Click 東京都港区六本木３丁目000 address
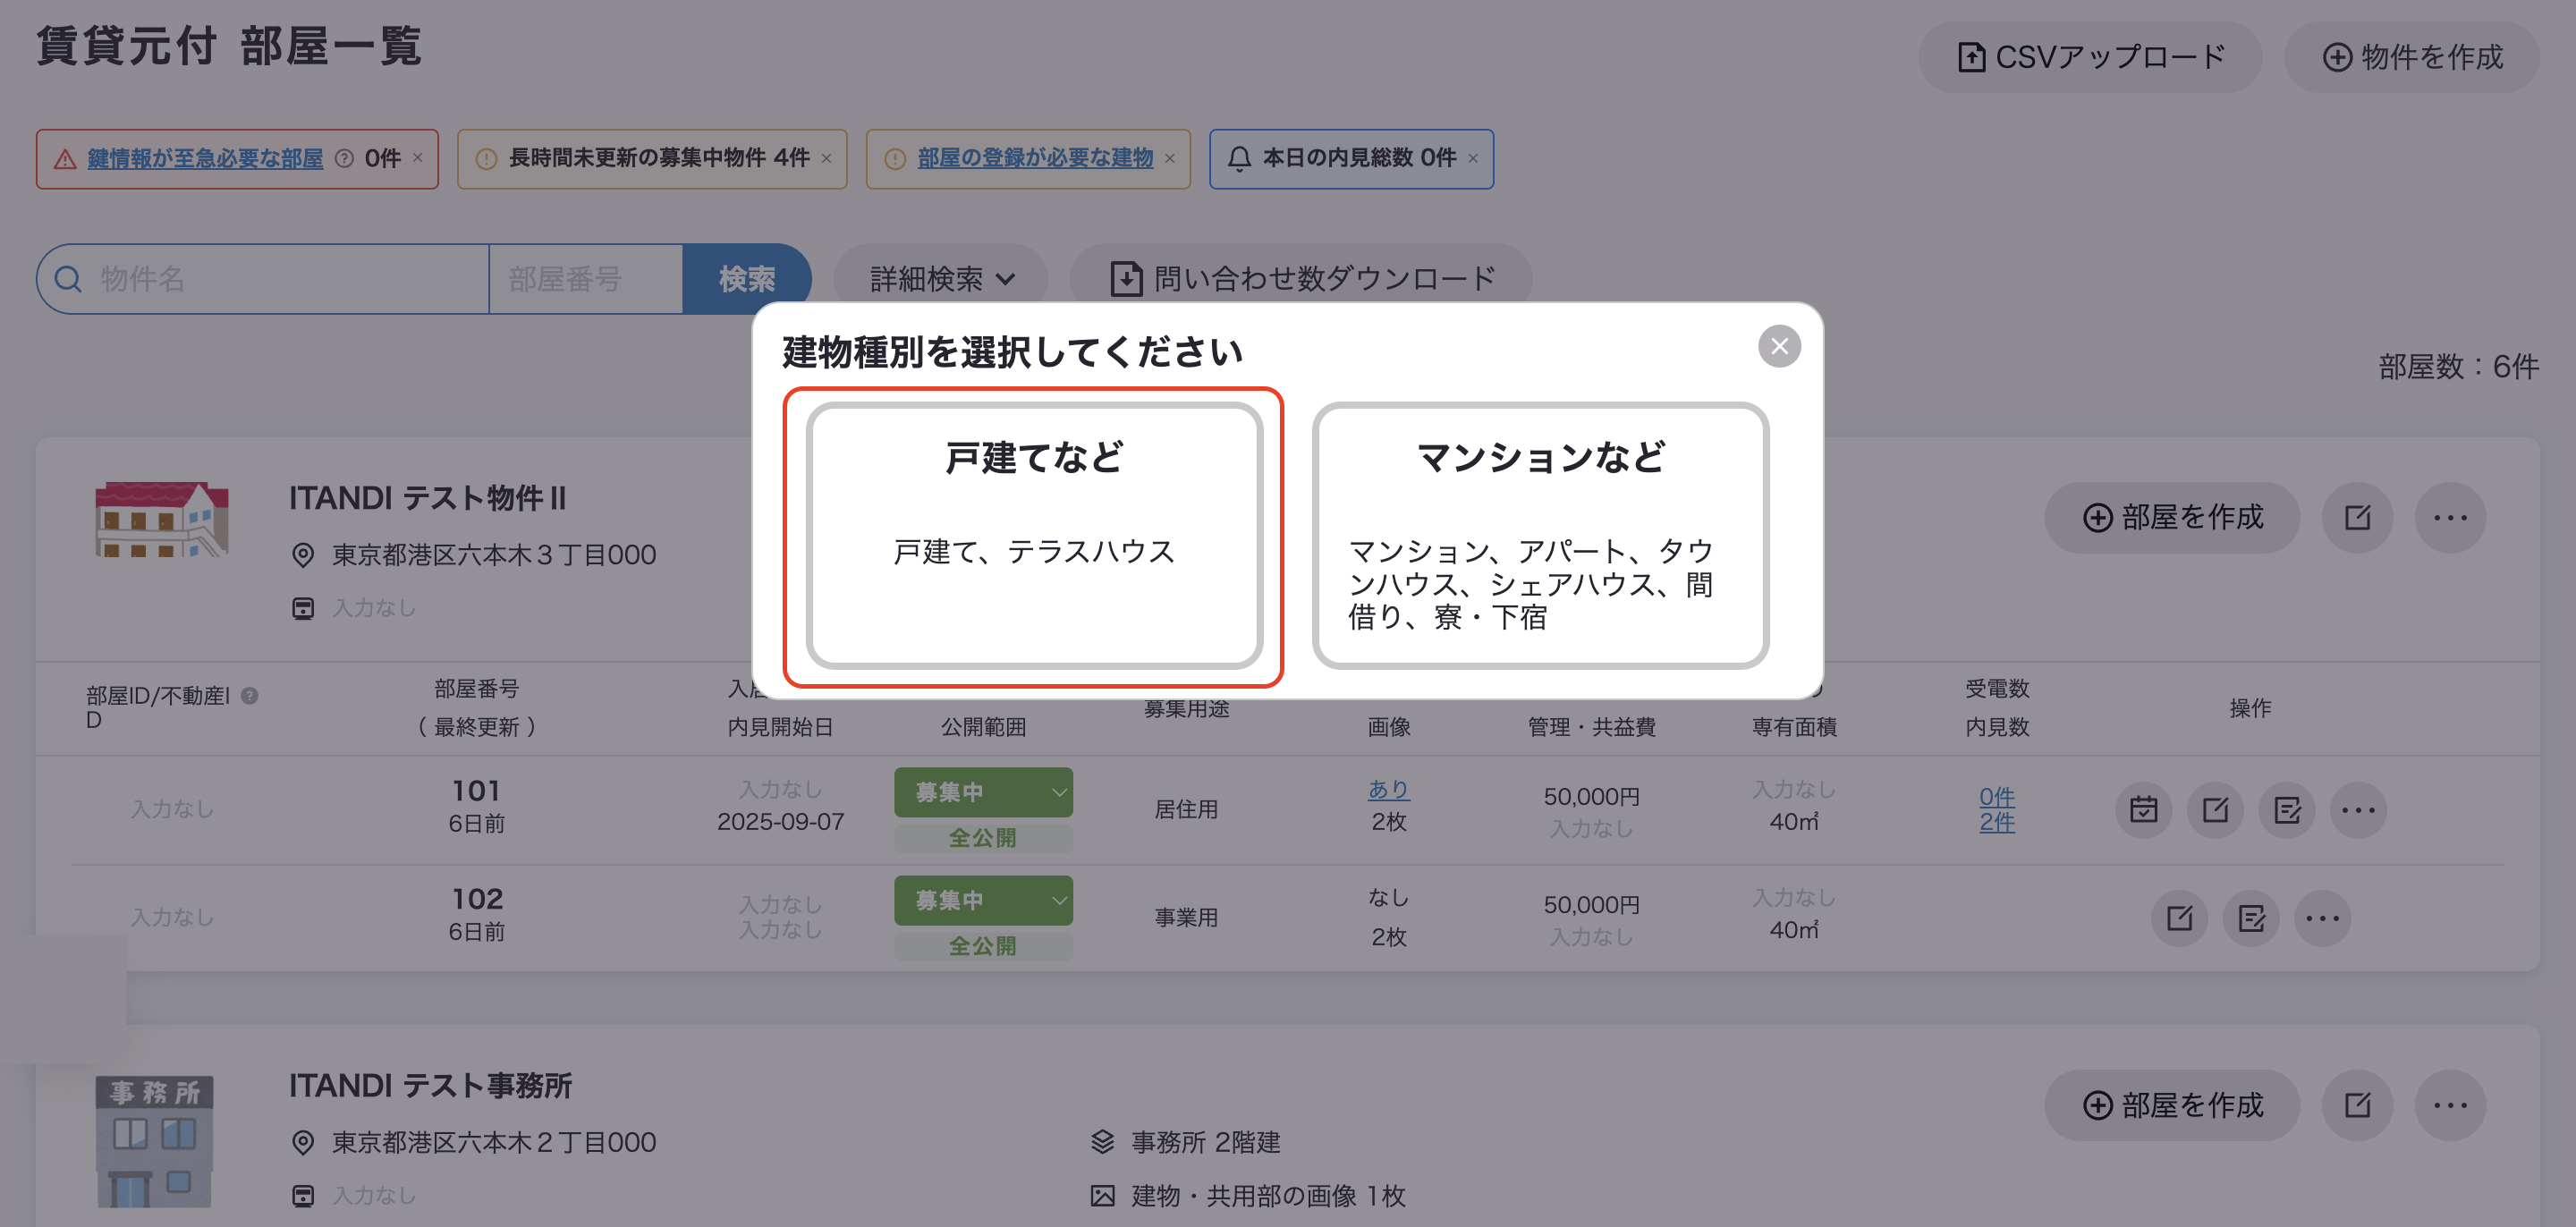Viewport: 2576px width, 1227px height. 494,555
